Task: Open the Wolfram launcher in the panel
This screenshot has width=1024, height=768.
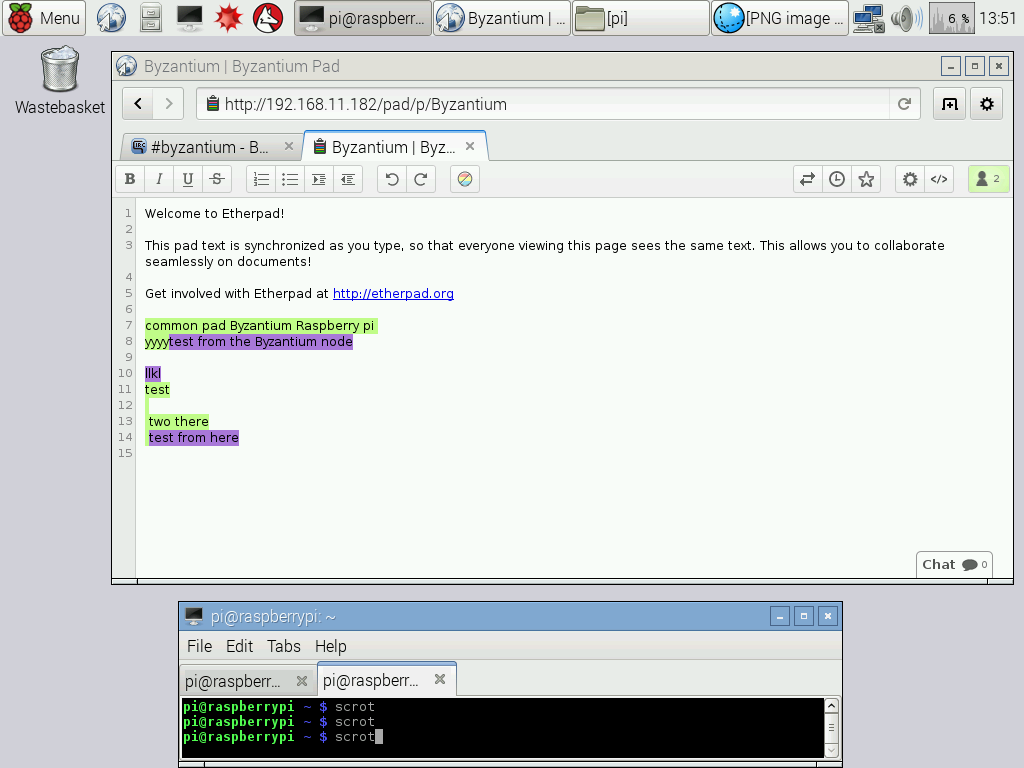Action: point(268,18)
